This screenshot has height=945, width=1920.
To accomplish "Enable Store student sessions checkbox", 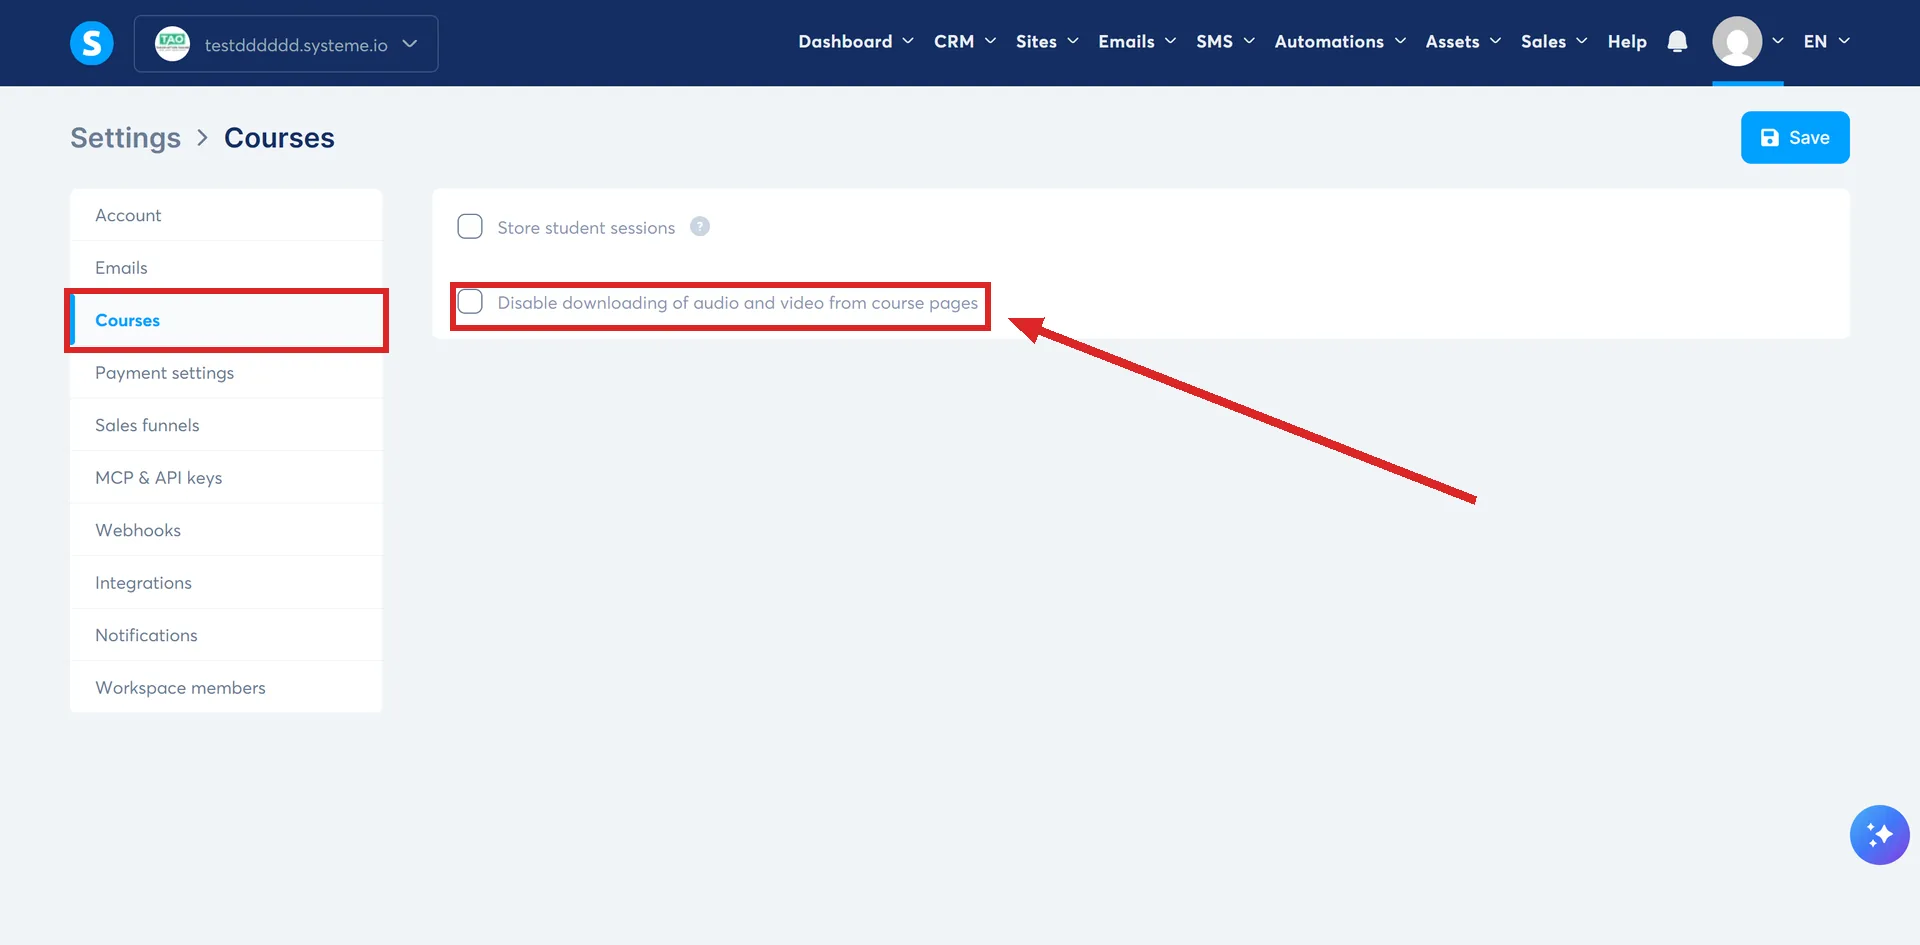I will [x=470, y=226].
